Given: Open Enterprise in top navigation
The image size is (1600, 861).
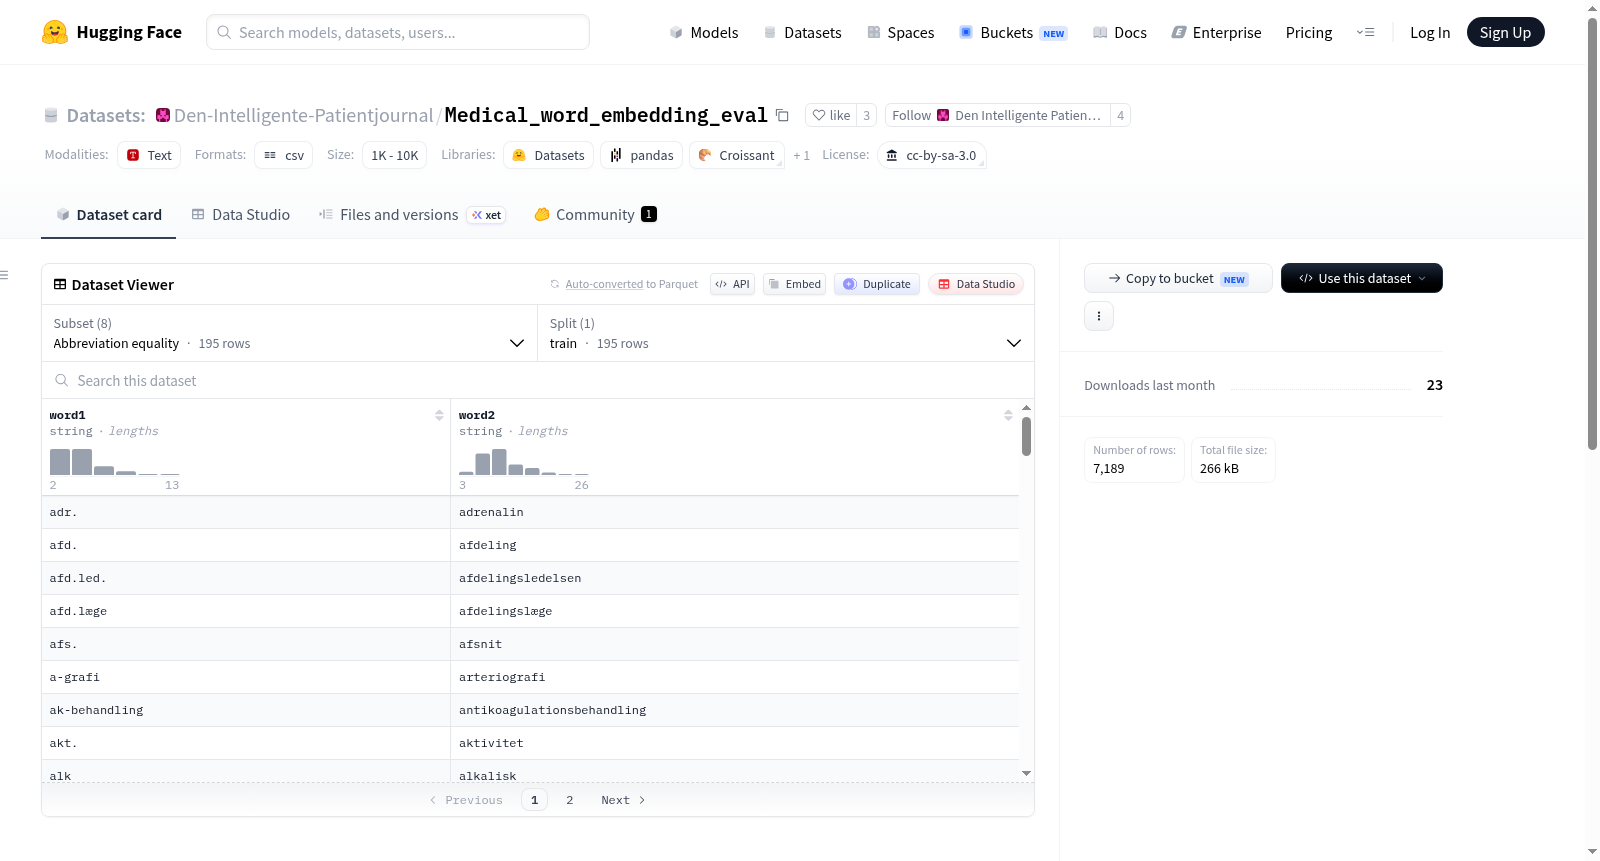Looking at the screenshot, I should pyautogui.click(x=1216, y=32).
